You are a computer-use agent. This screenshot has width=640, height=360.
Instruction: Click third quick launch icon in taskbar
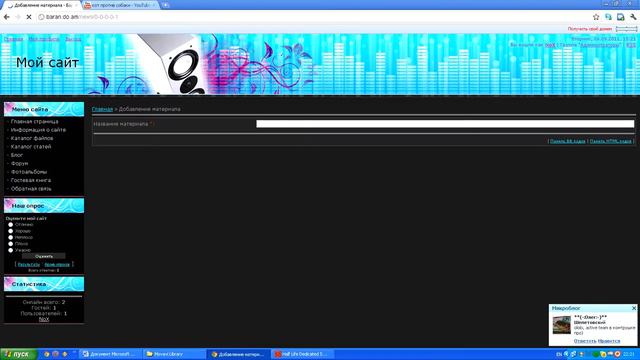(x=64, y=354)
